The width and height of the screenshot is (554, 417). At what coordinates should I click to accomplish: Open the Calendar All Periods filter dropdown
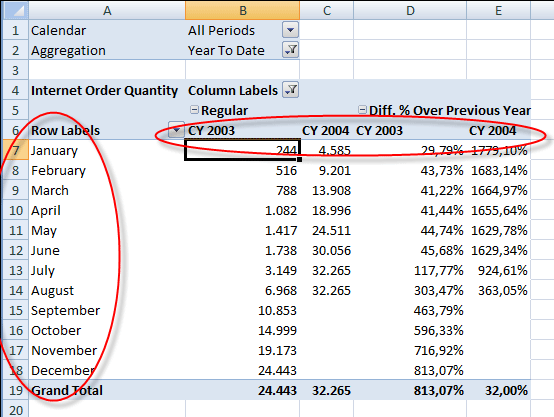tap(290, 30)
